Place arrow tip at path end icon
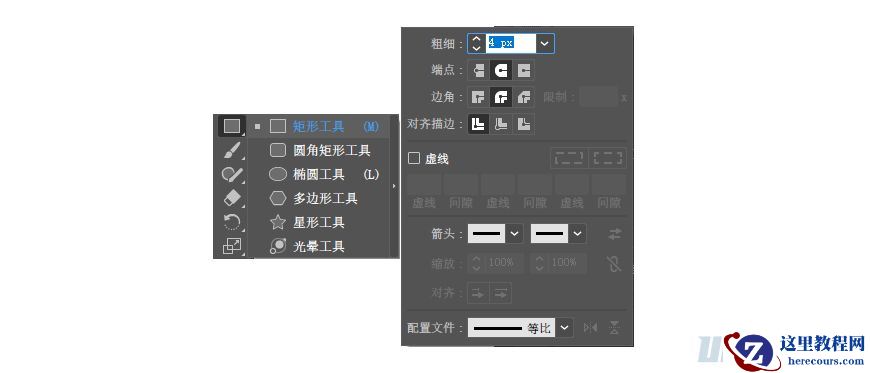Viewport: 870px width, 373px height. pos(500,293)
